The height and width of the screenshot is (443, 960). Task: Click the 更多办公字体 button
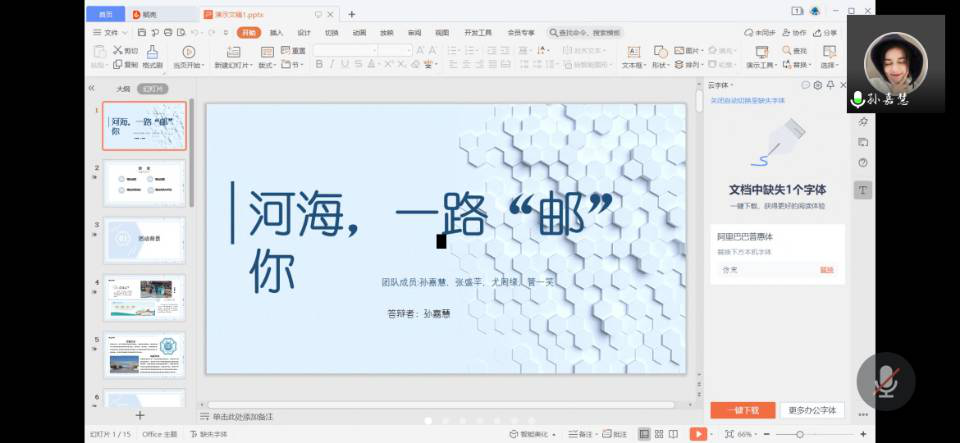click(x=811, y=410)
